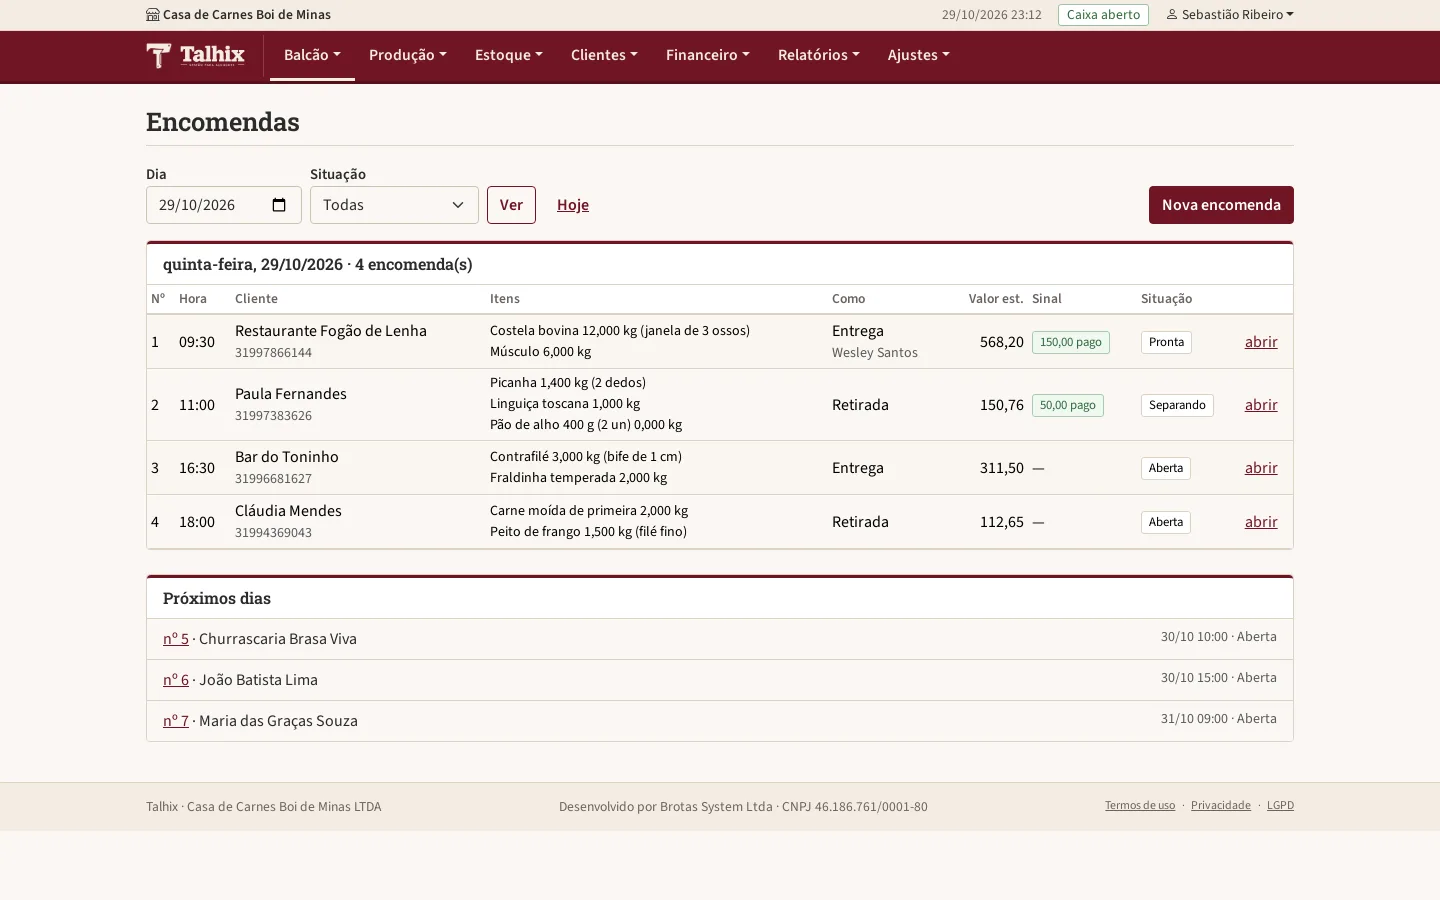Click the Separando status badge
The height and width of the screenshot is (900, 1440).
1177,405
